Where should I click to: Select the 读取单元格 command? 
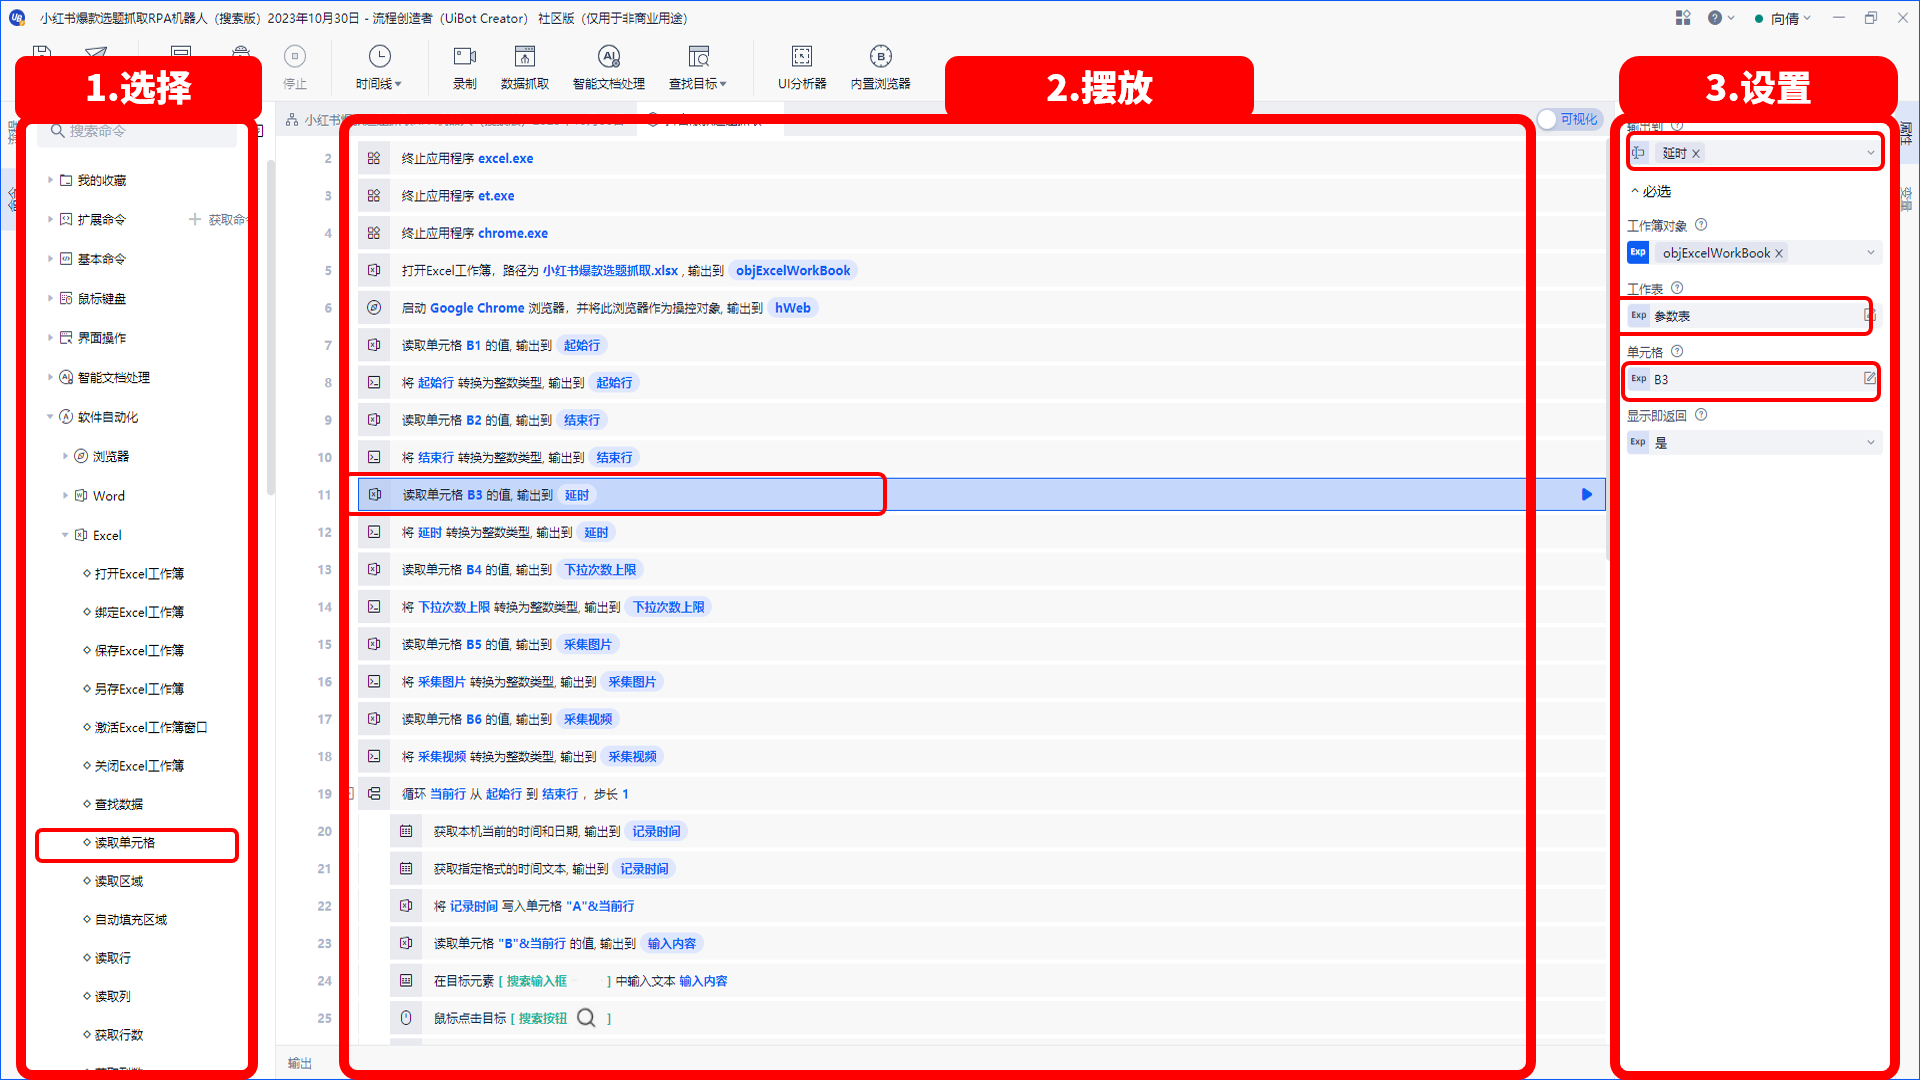125,843
